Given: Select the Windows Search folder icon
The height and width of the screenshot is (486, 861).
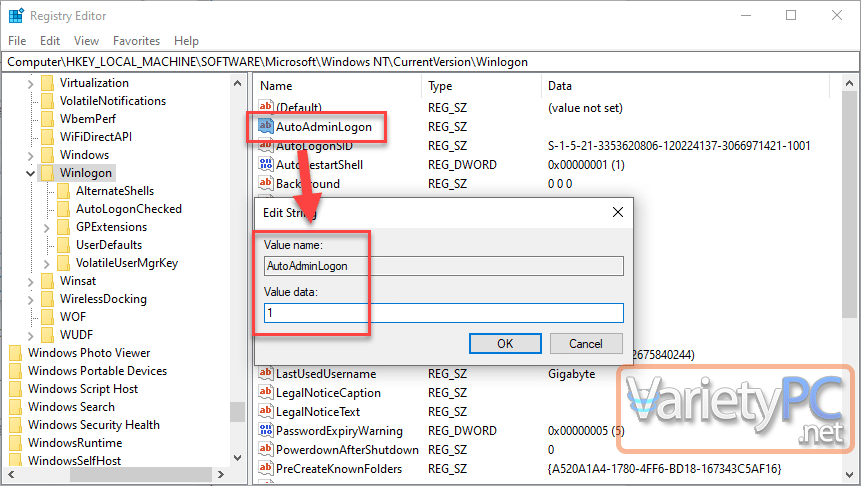Looking at the screenshot, I should point(16,407).
